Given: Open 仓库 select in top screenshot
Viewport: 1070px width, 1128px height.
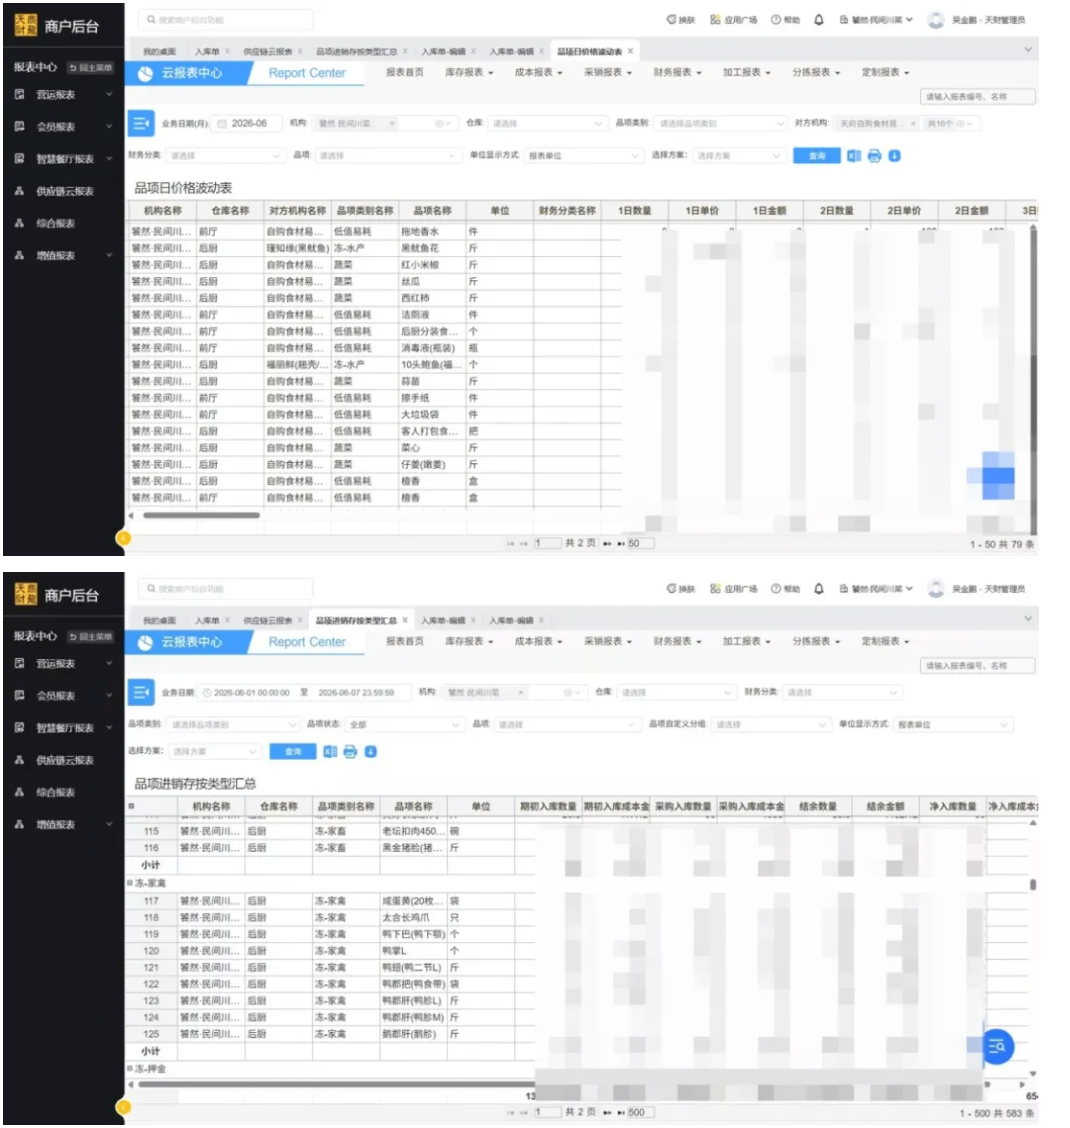Looking at the screenshot, I should 546,123.
